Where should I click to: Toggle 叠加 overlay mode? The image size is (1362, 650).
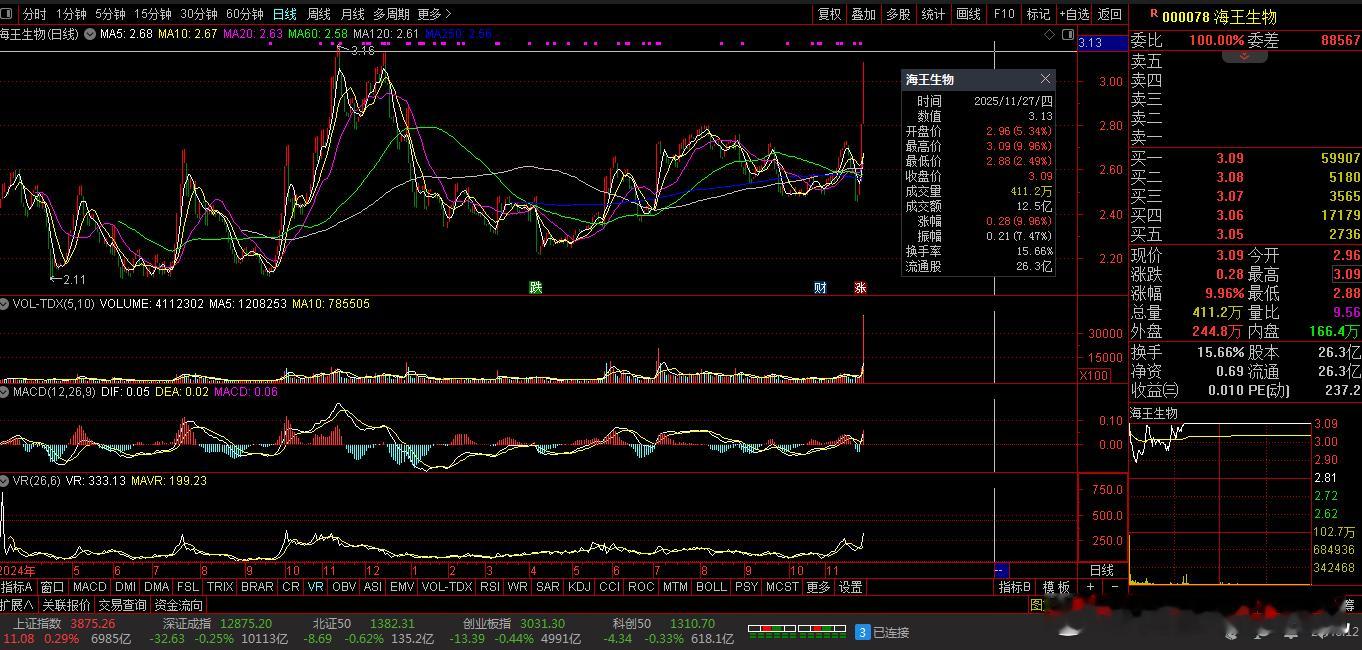coord(863,14)
